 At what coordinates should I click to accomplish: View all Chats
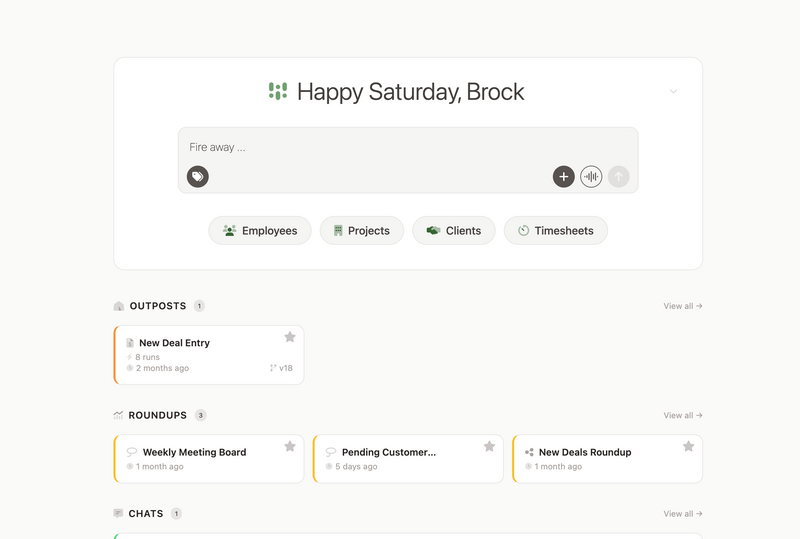coord(683,513)
